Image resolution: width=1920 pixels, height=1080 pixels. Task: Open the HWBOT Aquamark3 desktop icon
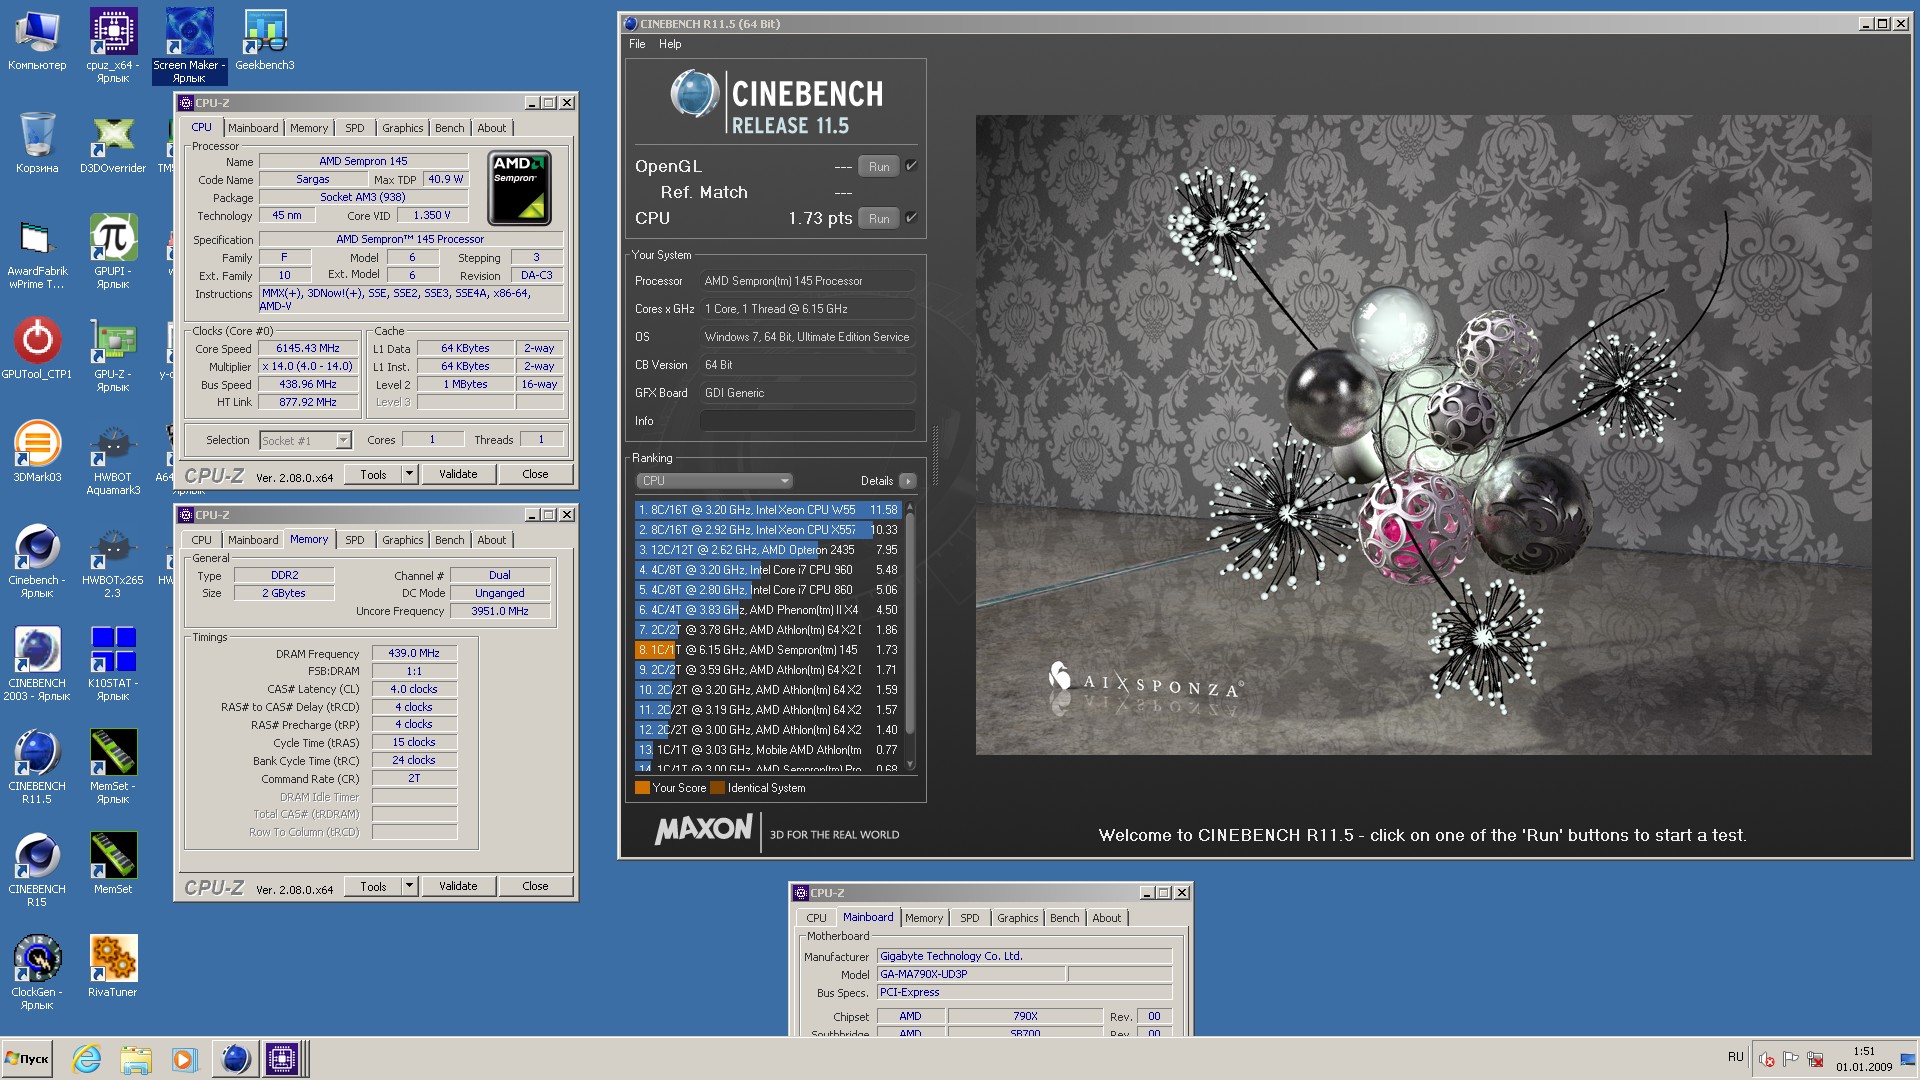coord(113,458)
